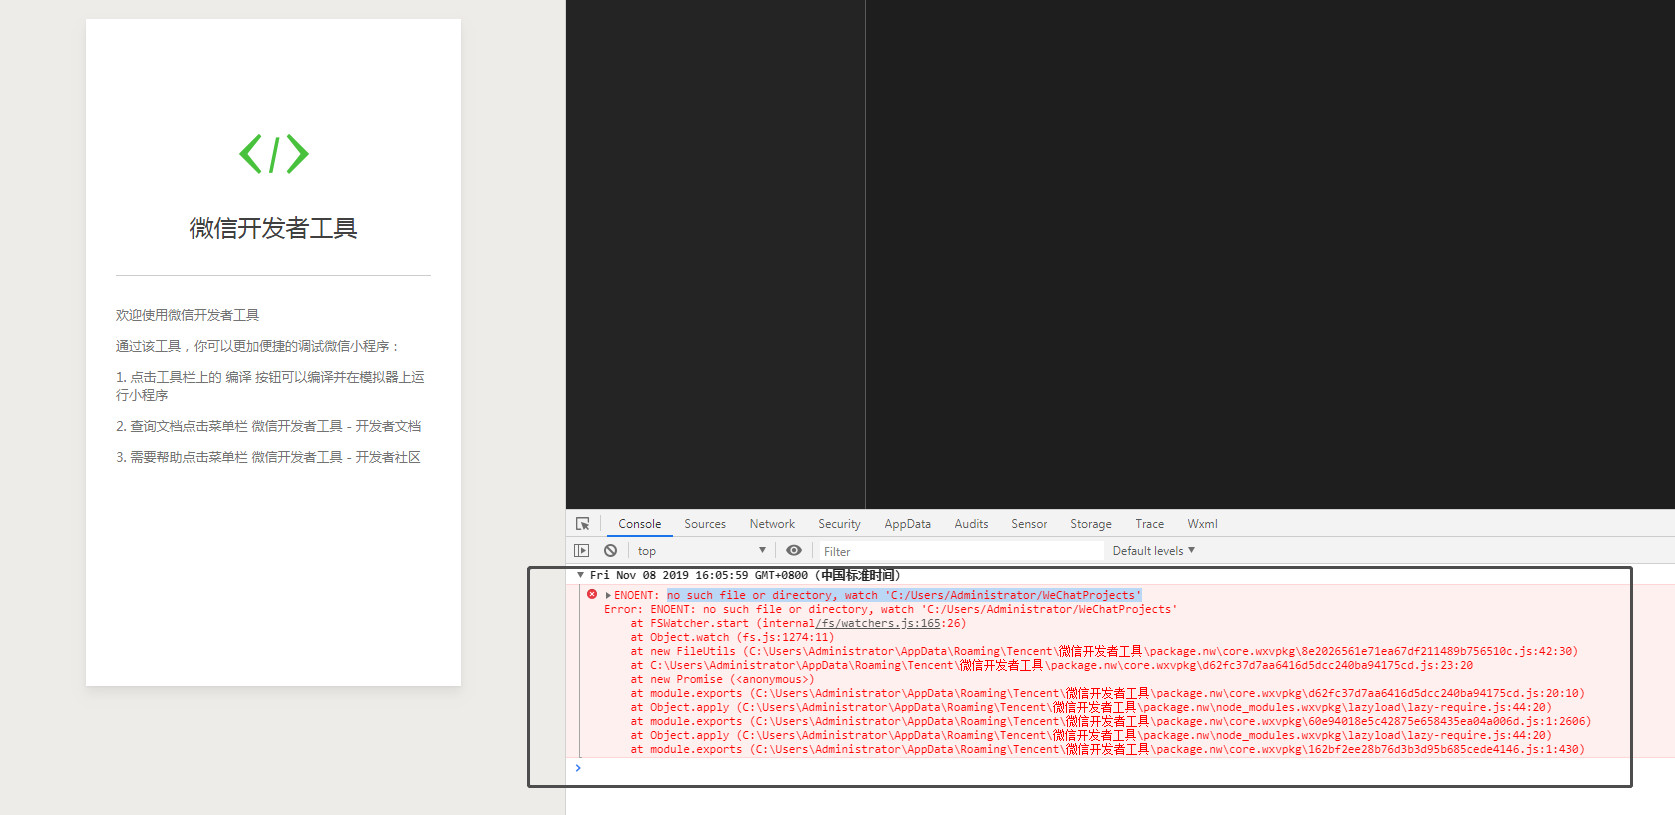Click the console command prompt line

1120,768
